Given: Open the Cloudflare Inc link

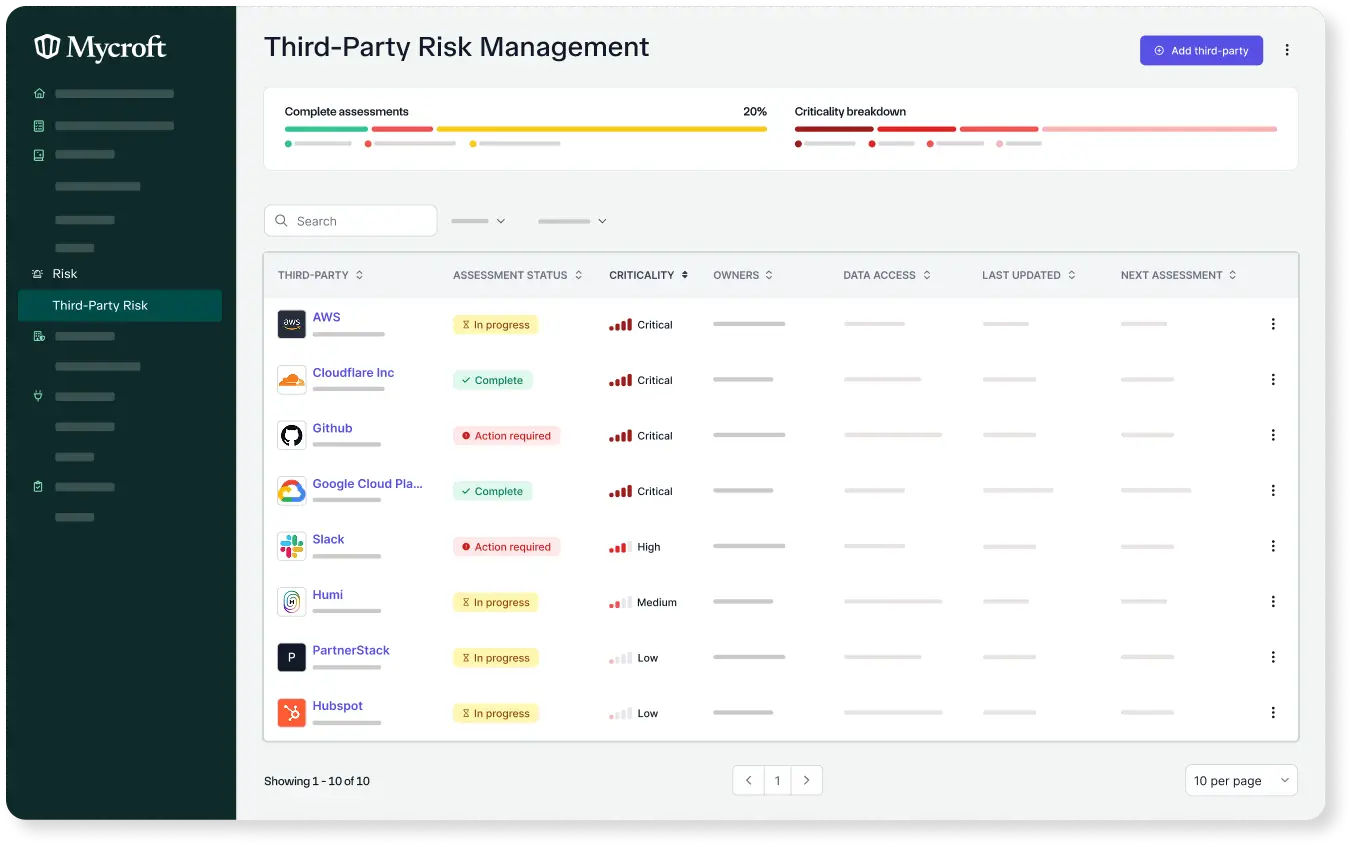Looking at the screenshot, I should (353, 373).
